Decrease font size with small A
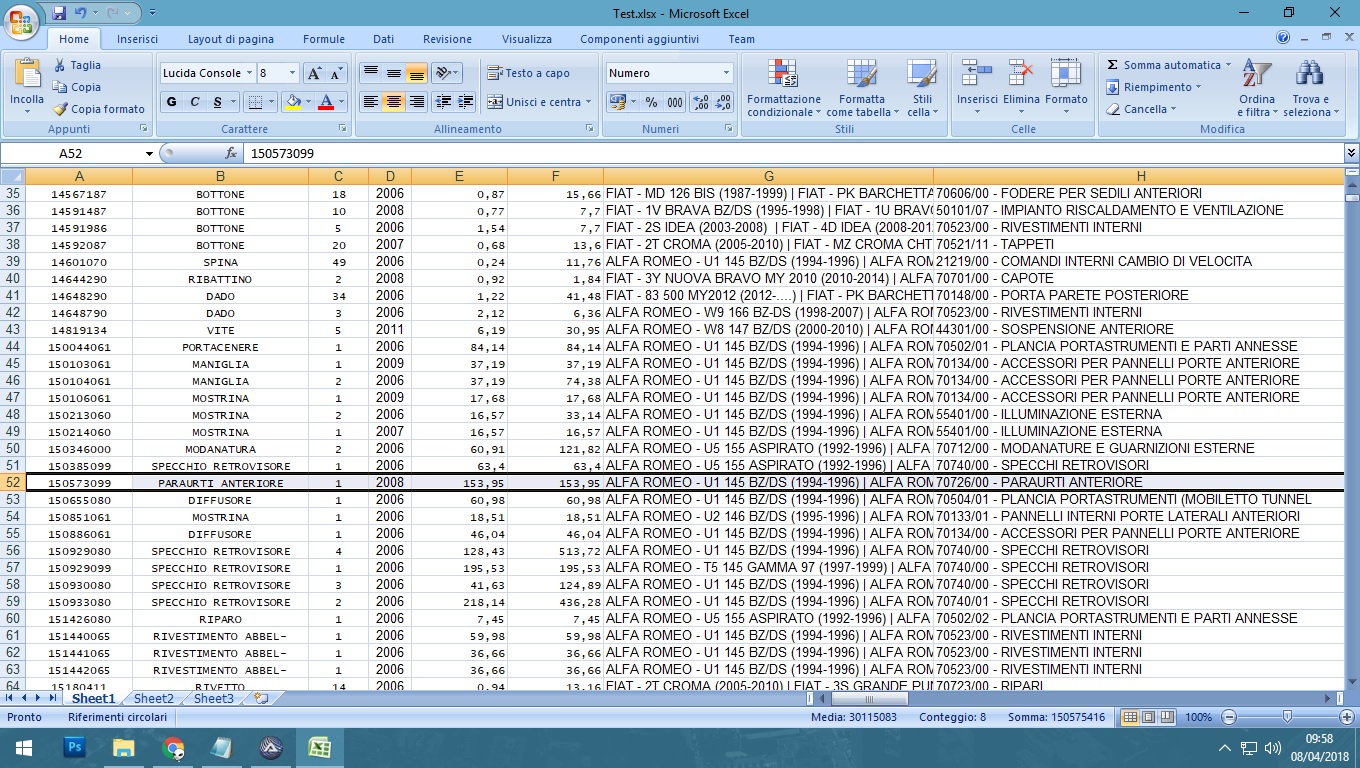 (x=337, y=73)
